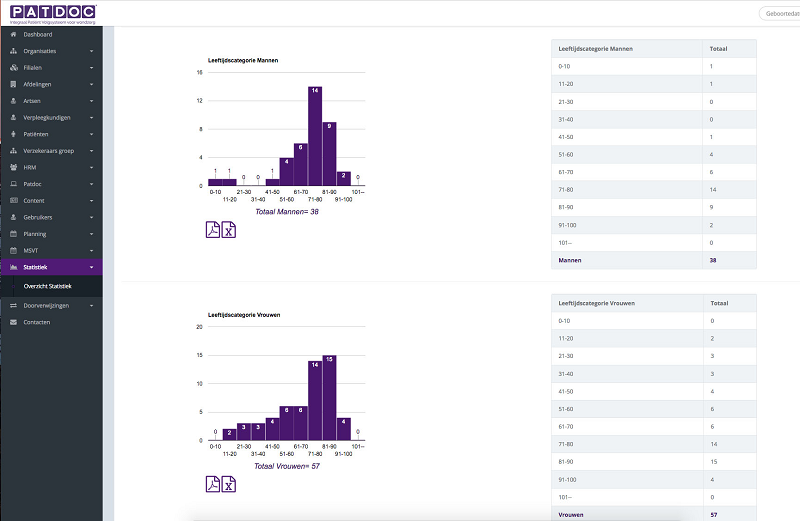Click the 14 bar in Mannen chart
This screenshot has height=521, width=800.
(315, 136)
